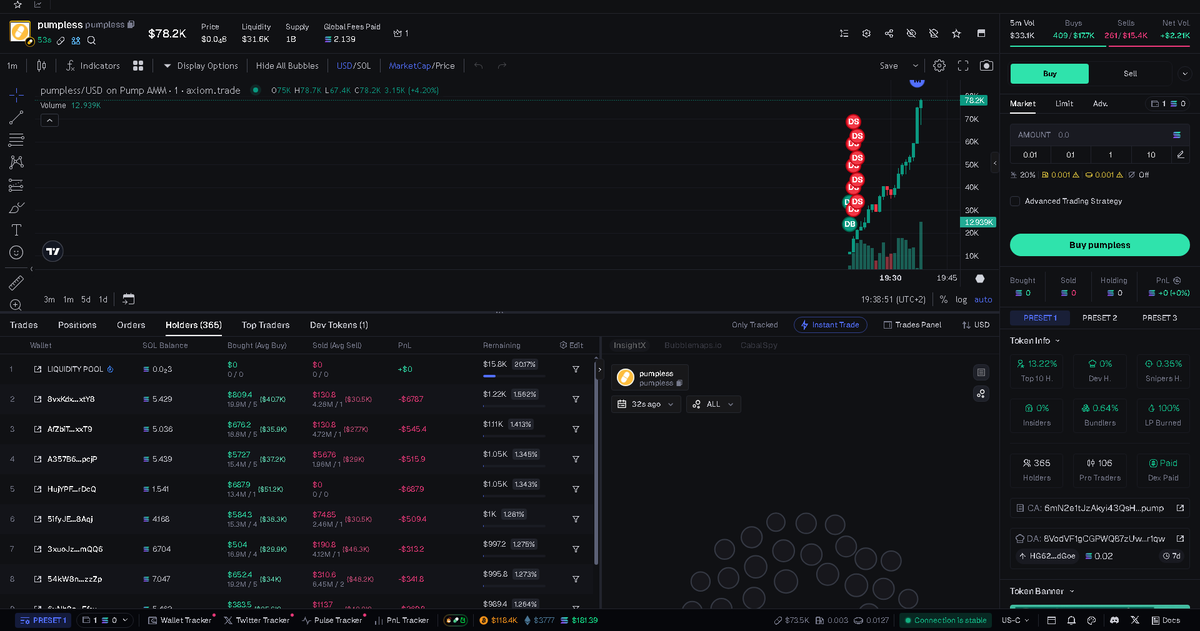This screenshot has height=631, width=1200.
Task: Open the Dev Tokens (1) tab
Action: click(339, 325)
